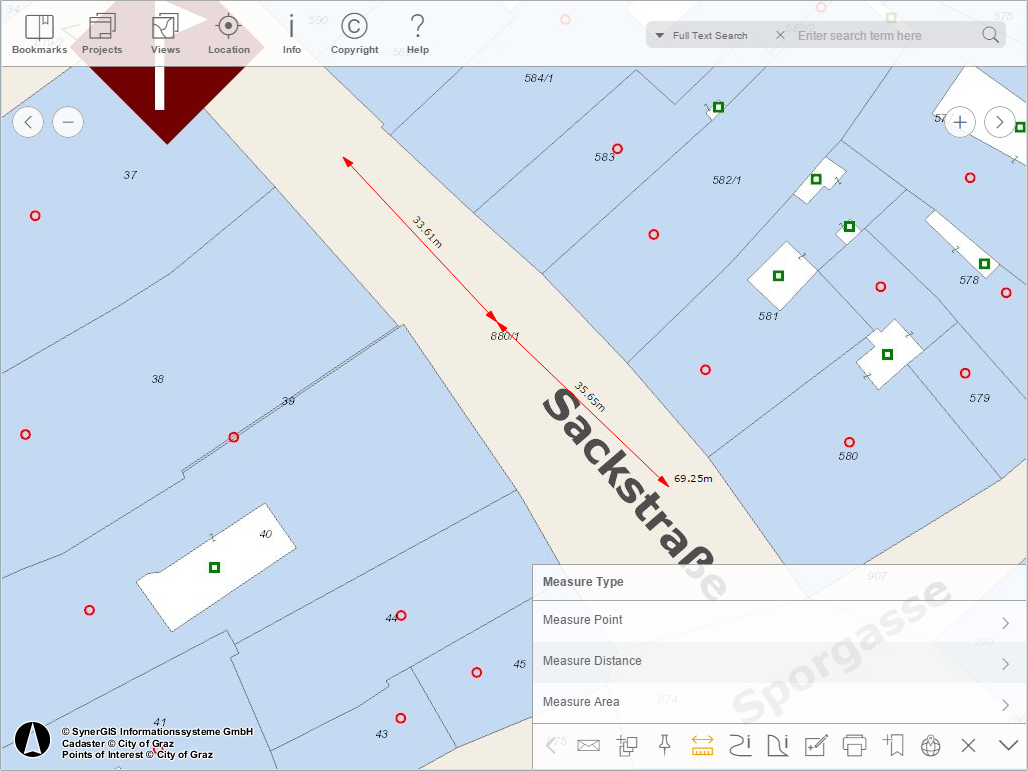Image resolution: width=1028 pixels, height=771 pixels.
Task: Open the redlining drawing tool
Action: [816, 745]
